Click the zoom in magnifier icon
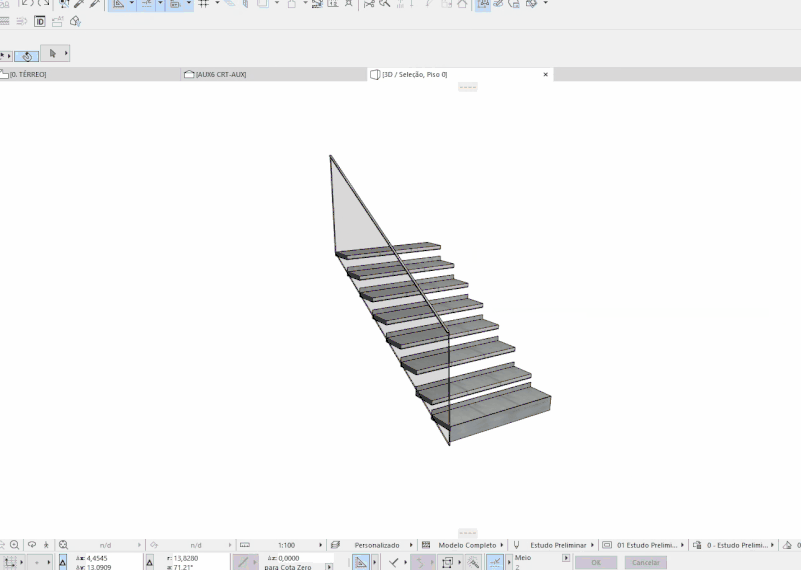Viewport: 801px width, 570px height. 15,545
